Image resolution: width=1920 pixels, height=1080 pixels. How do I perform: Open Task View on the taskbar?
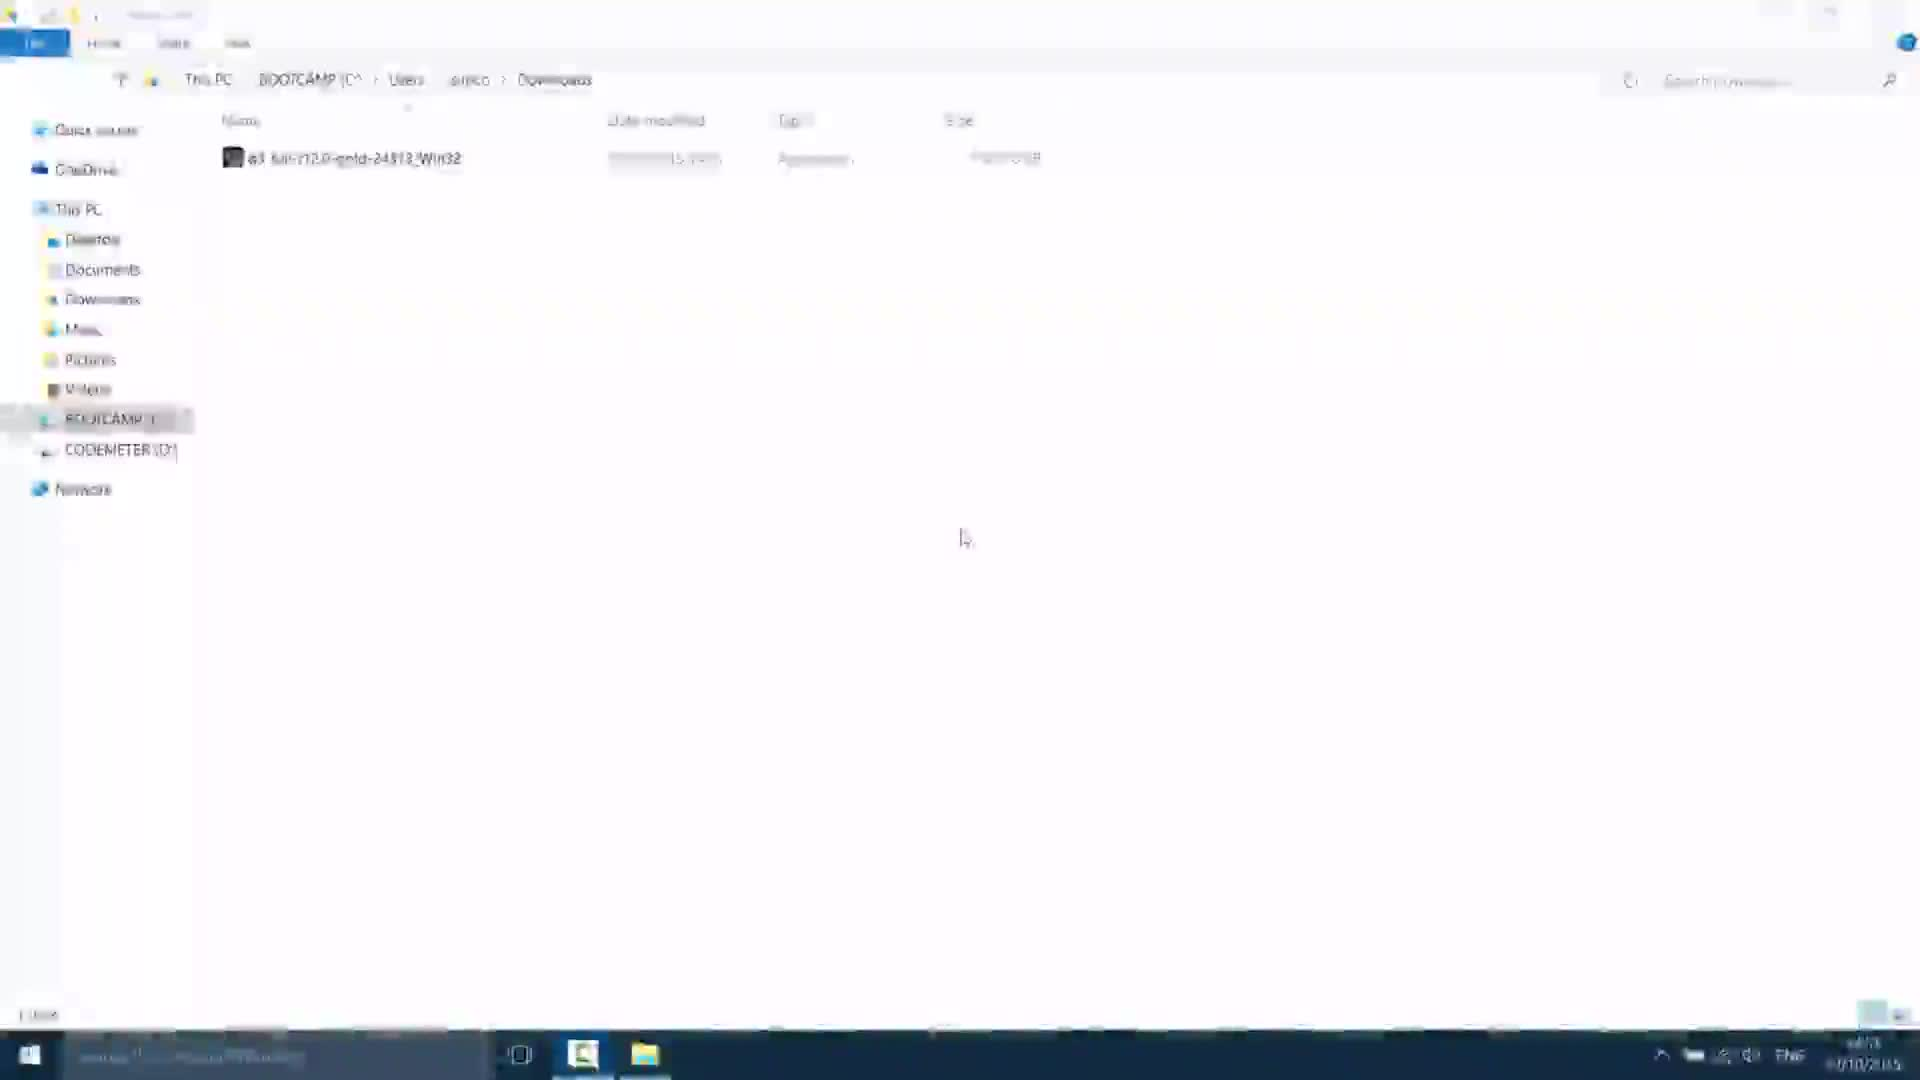[x=520, y=1055]
